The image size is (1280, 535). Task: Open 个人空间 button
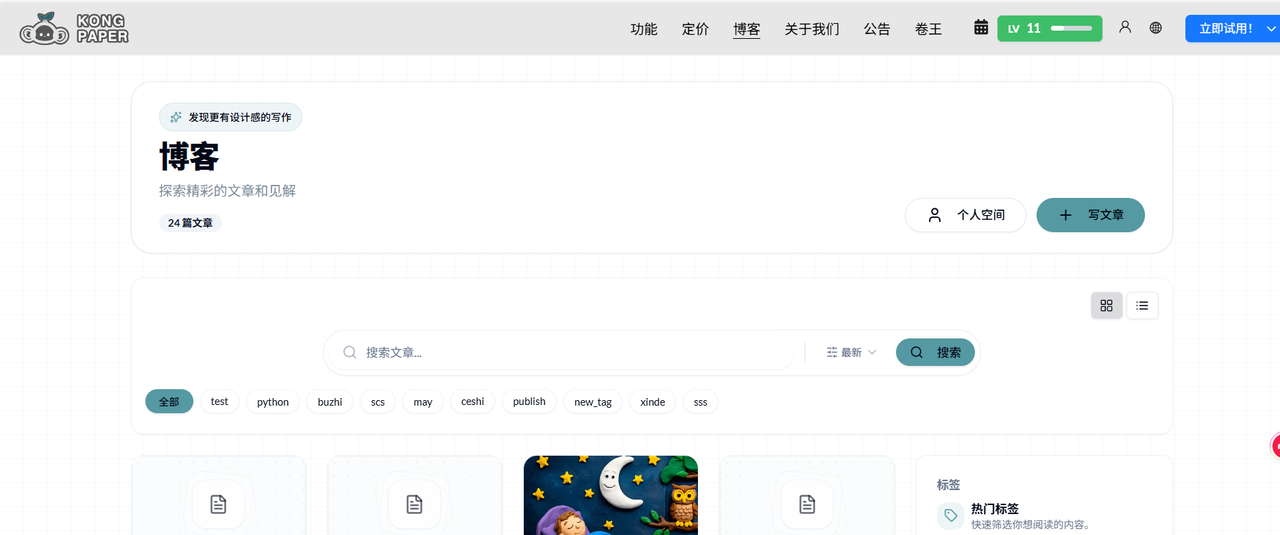coord(965,215)
